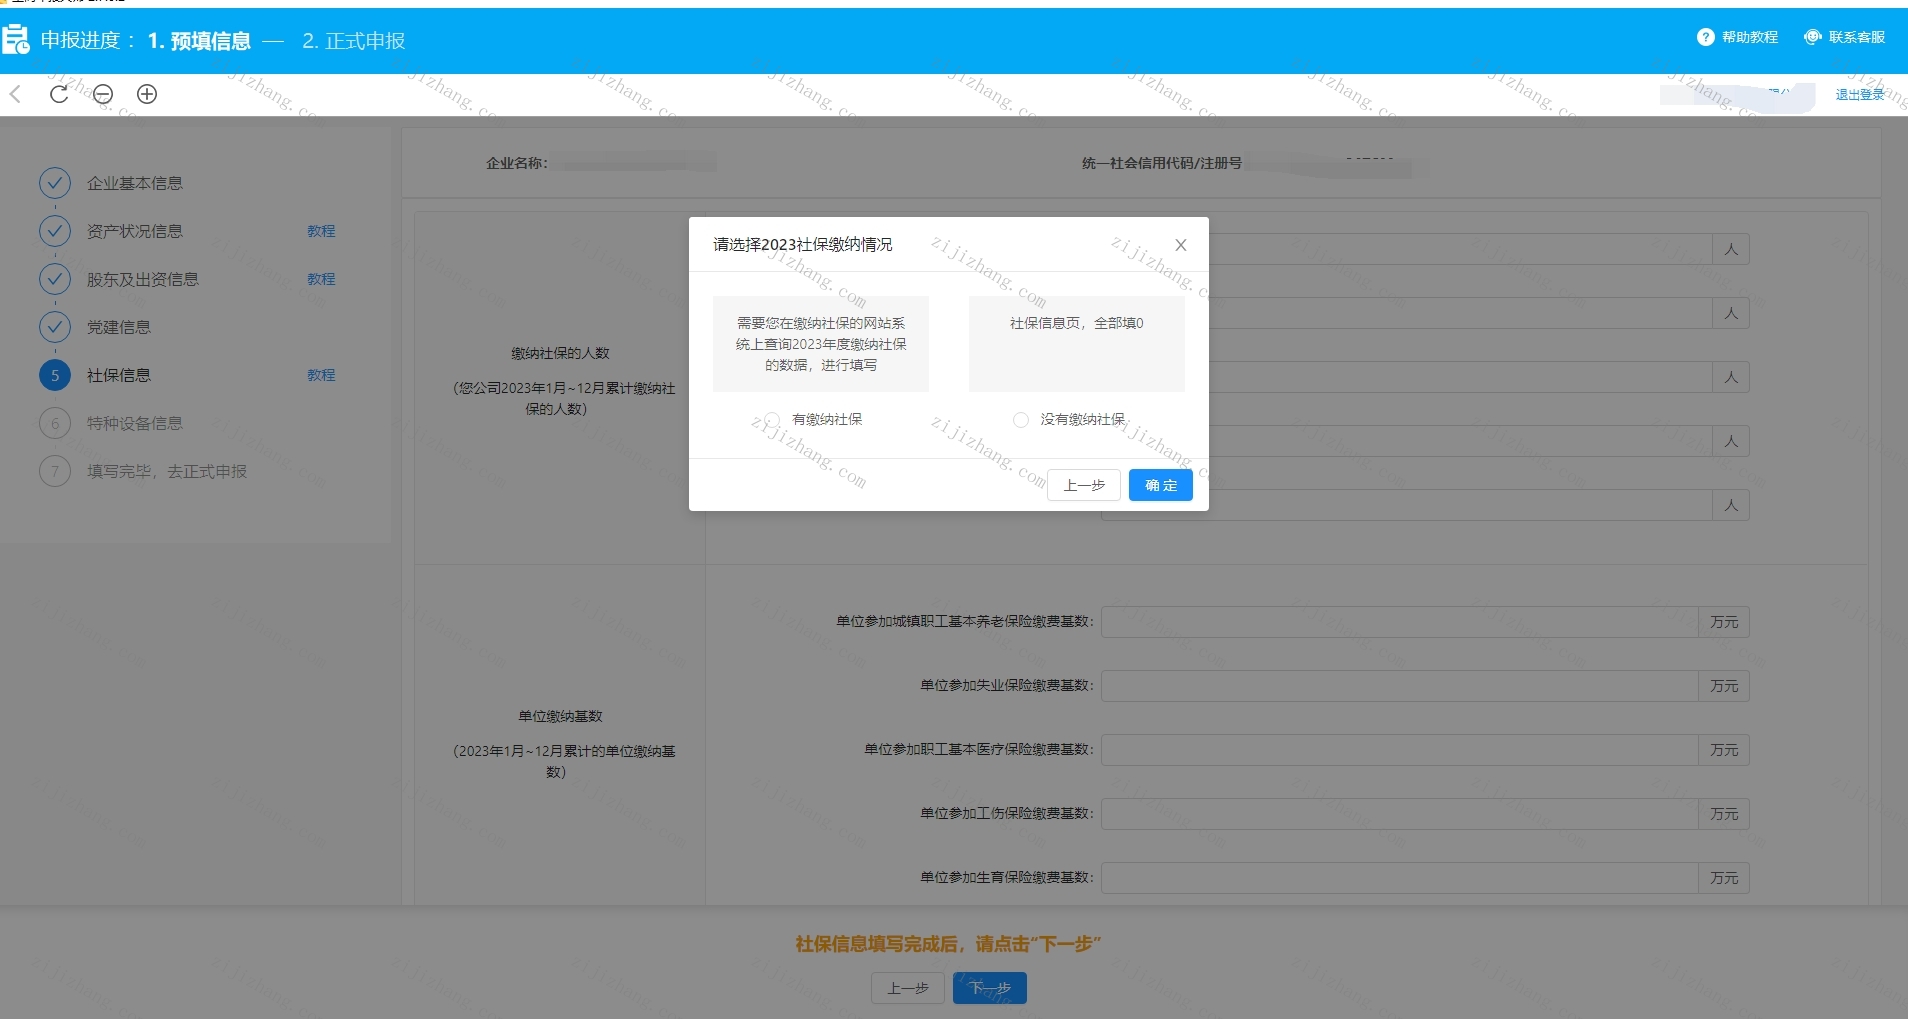
Task: Click the refresh icon in toolbar
Action: click(x=59, y=94)
